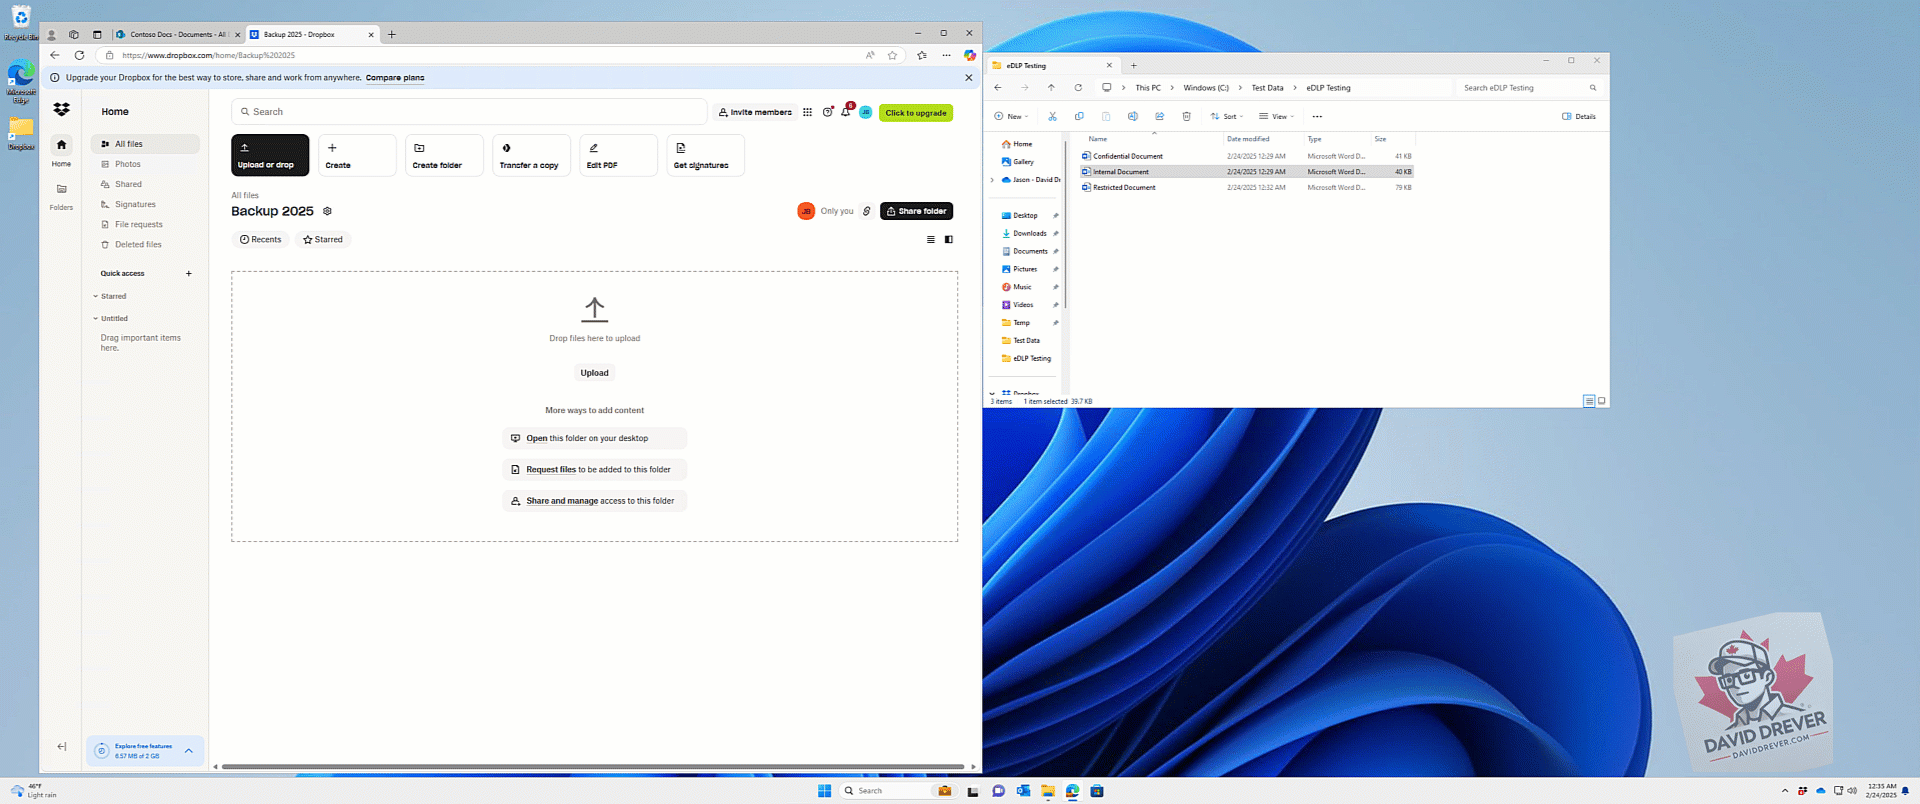Dismiss the Dropbox upgrade banner

pyautogui.click(x=968, y=77)
